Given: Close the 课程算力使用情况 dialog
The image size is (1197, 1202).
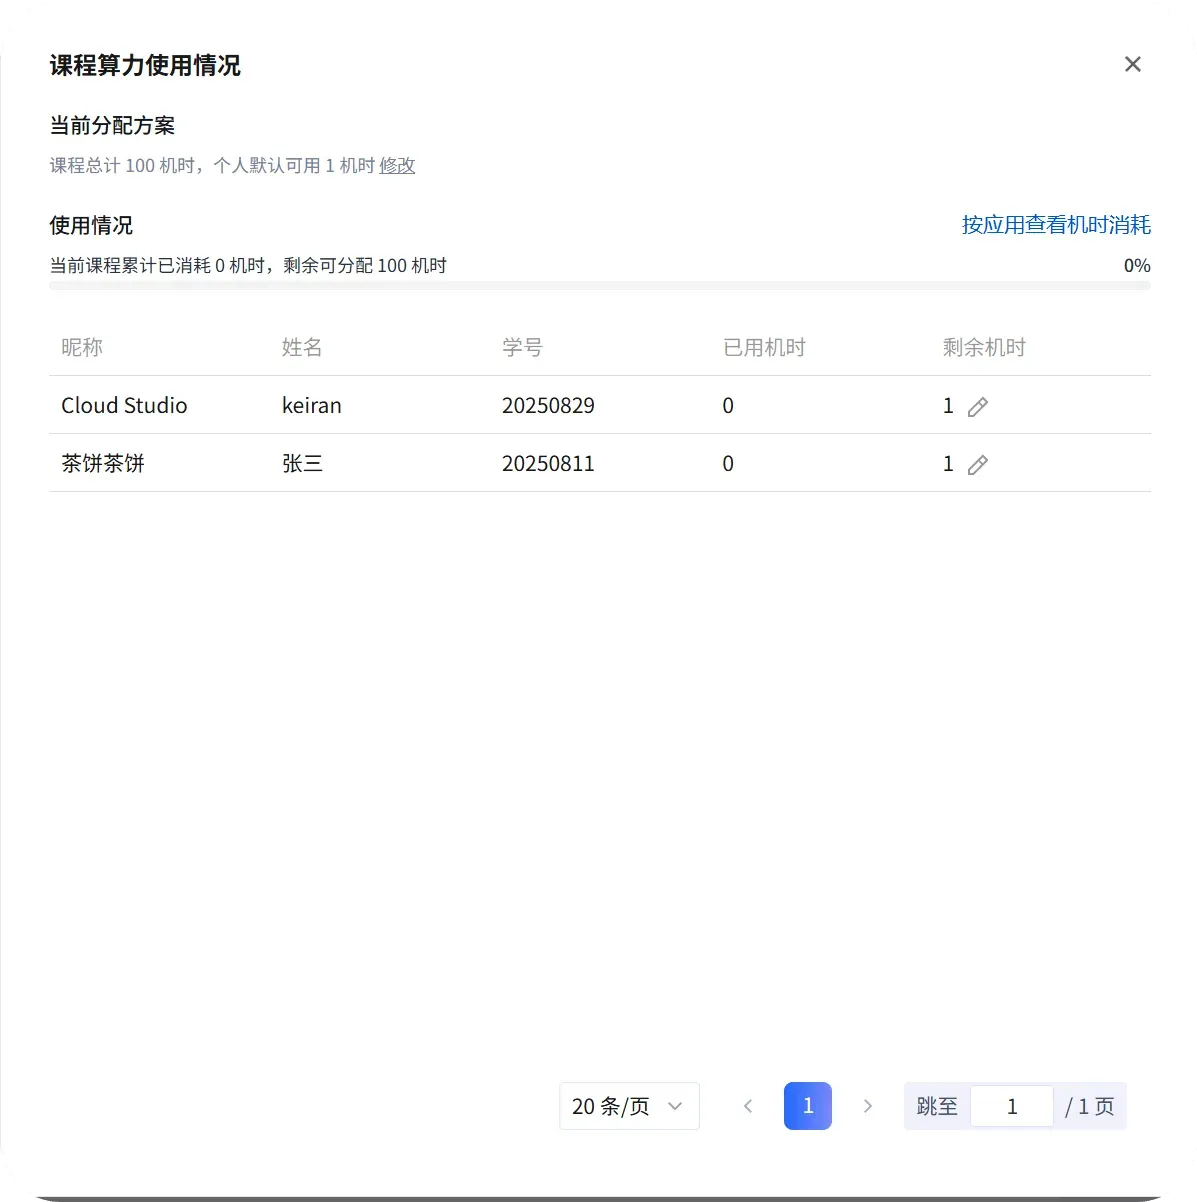Looking at the screenshot, I should tap(1132, 64).
